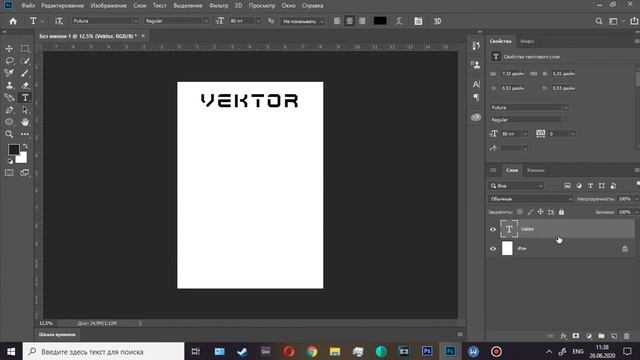Click the Home icon in options bar
Image resolution: width=640 pixels, height=360 pixels.
(x=13, y=21)
